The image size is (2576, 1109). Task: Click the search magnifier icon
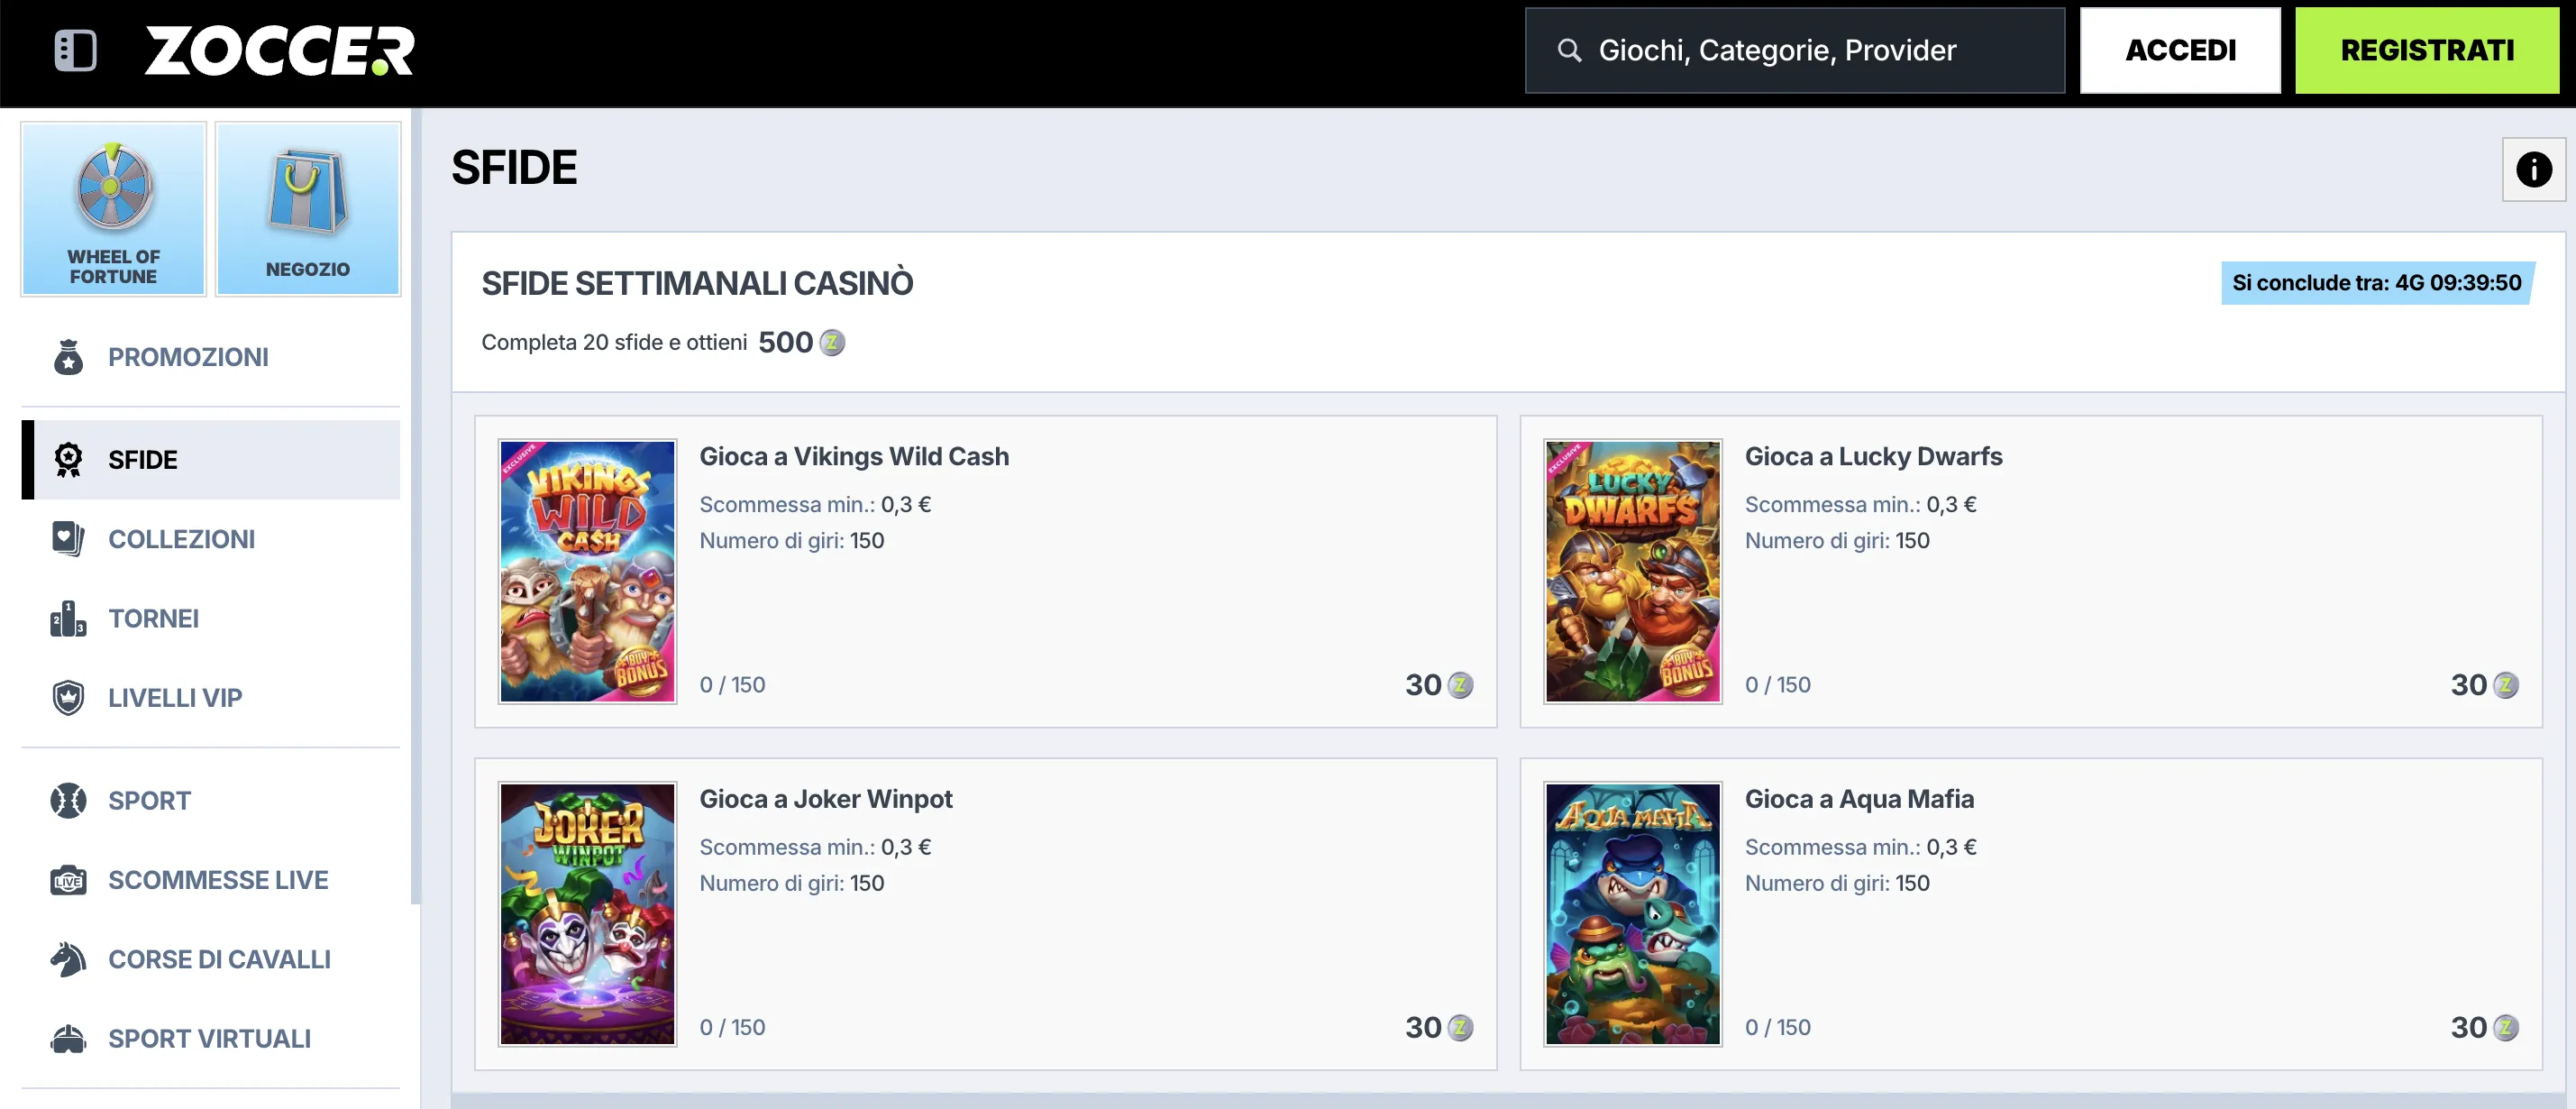(1569, 50)
